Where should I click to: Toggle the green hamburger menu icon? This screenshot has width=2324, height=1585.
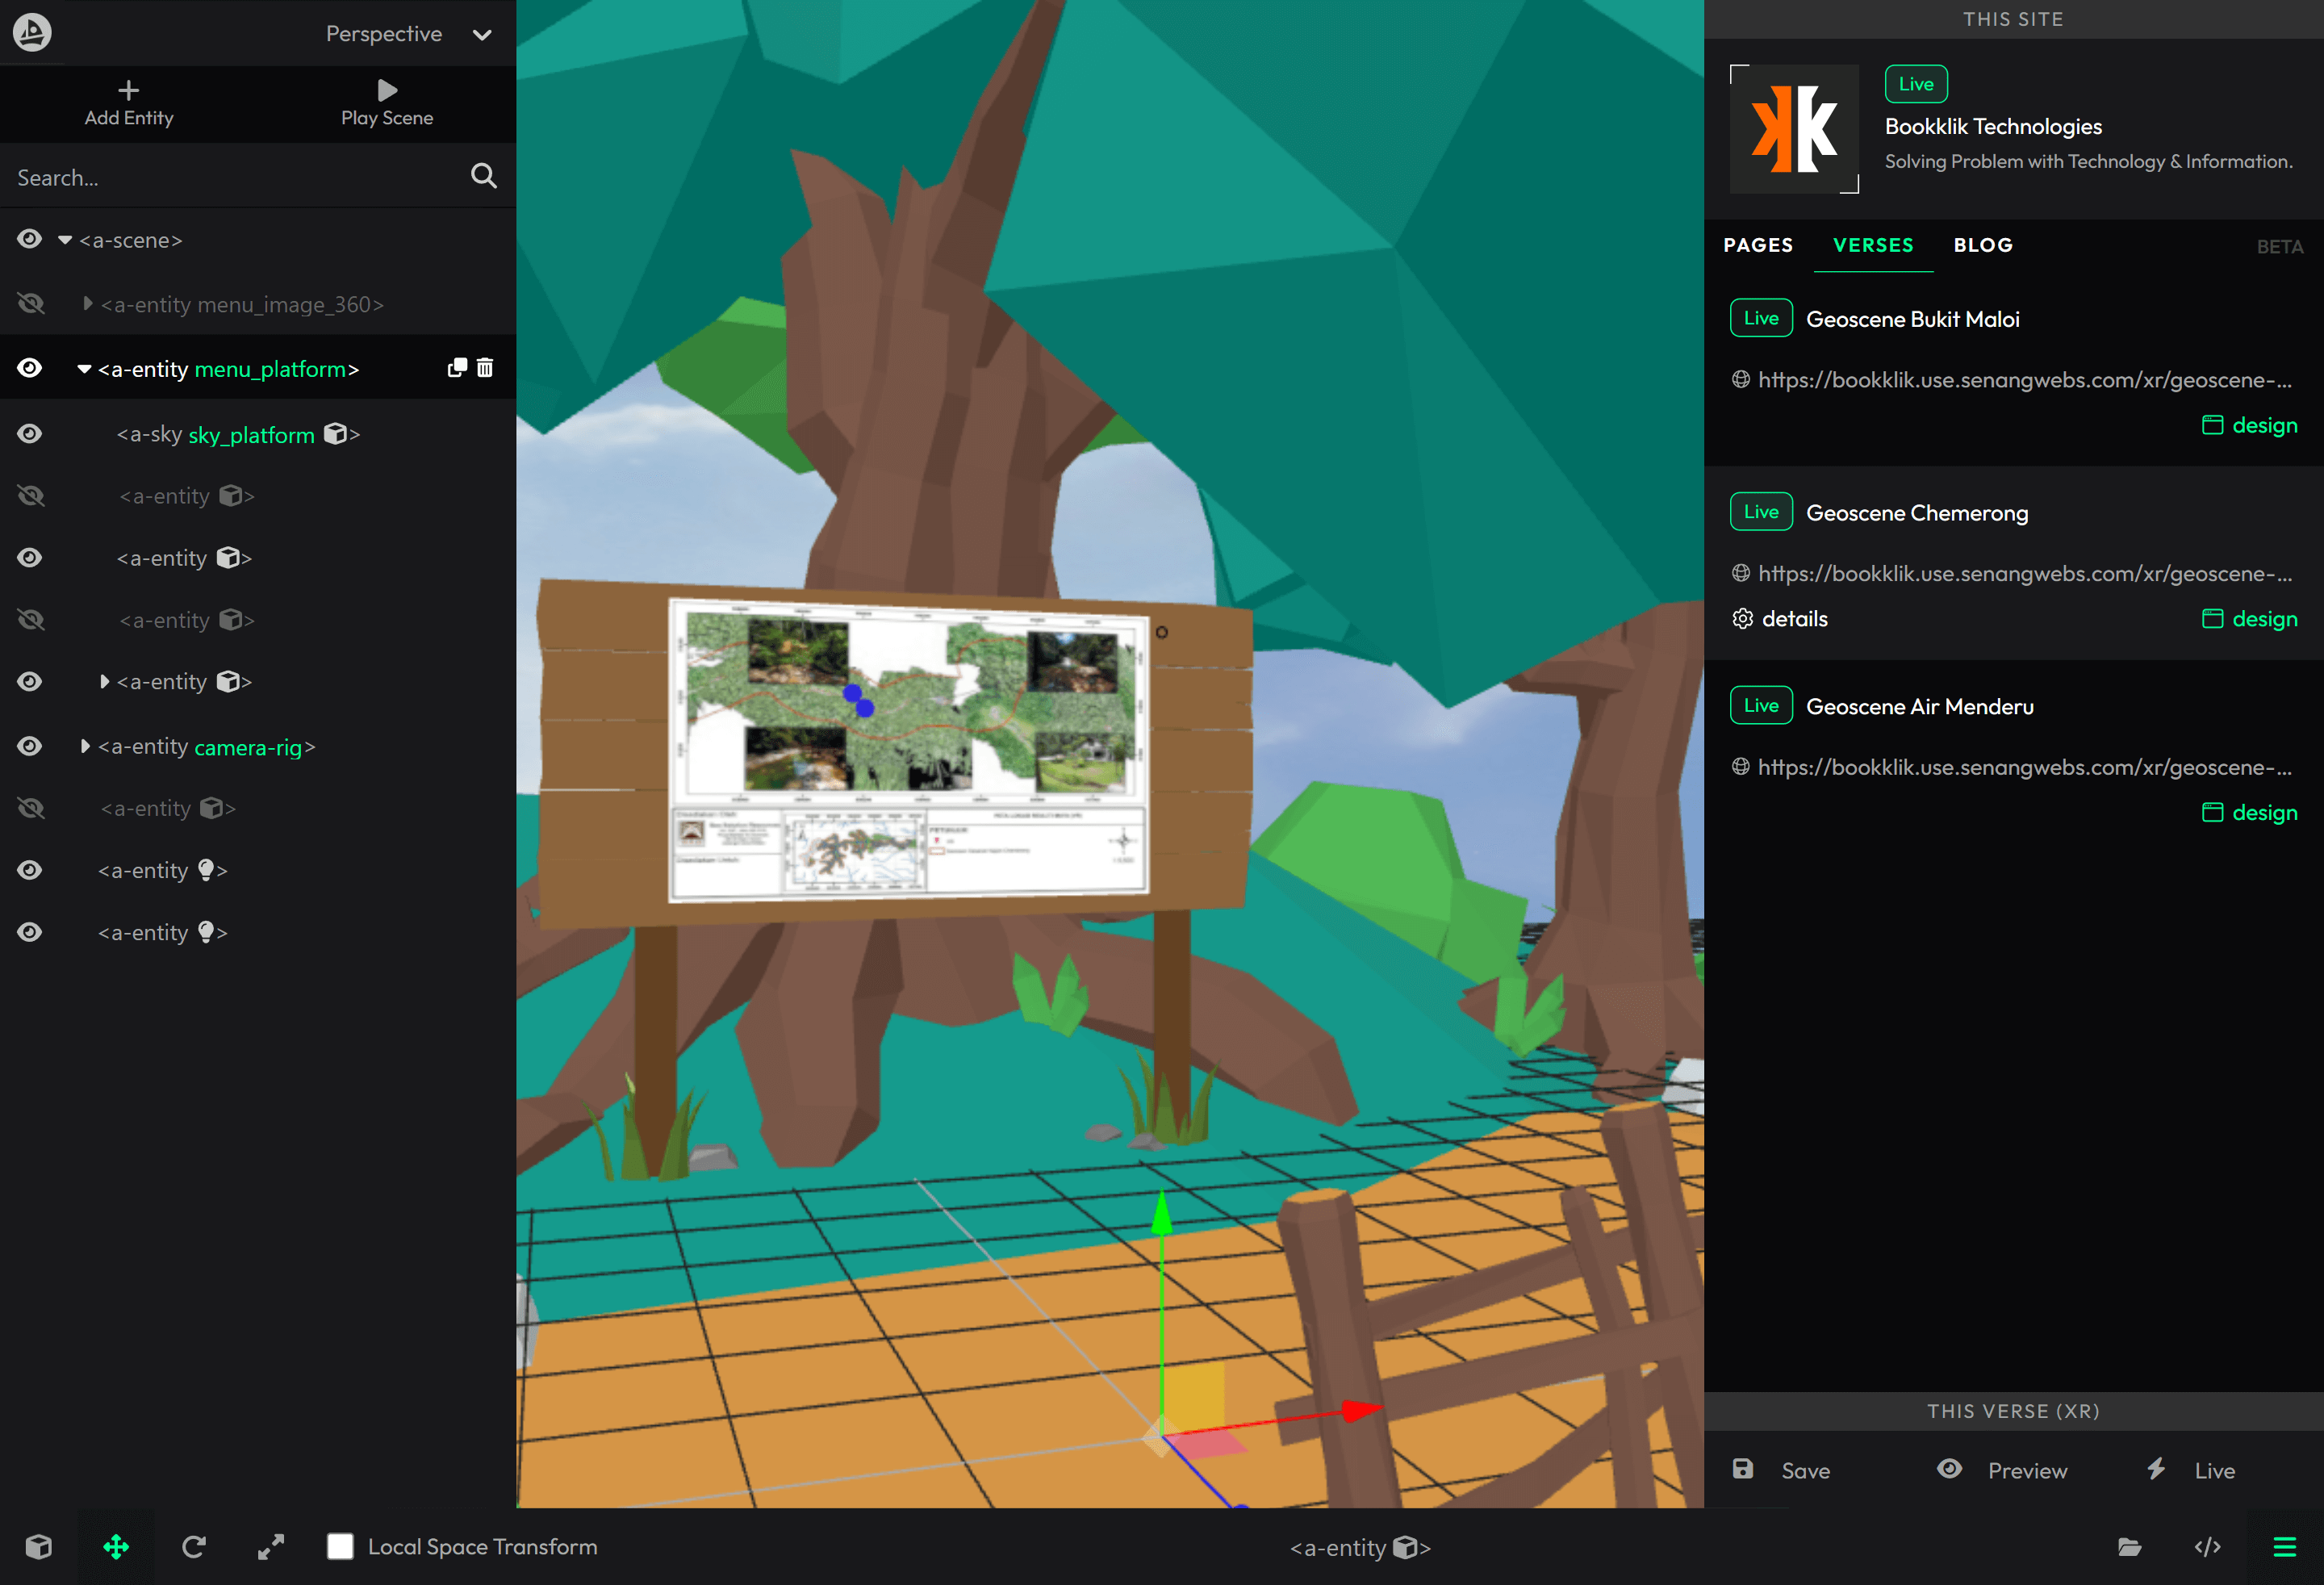(2284, 1546)
